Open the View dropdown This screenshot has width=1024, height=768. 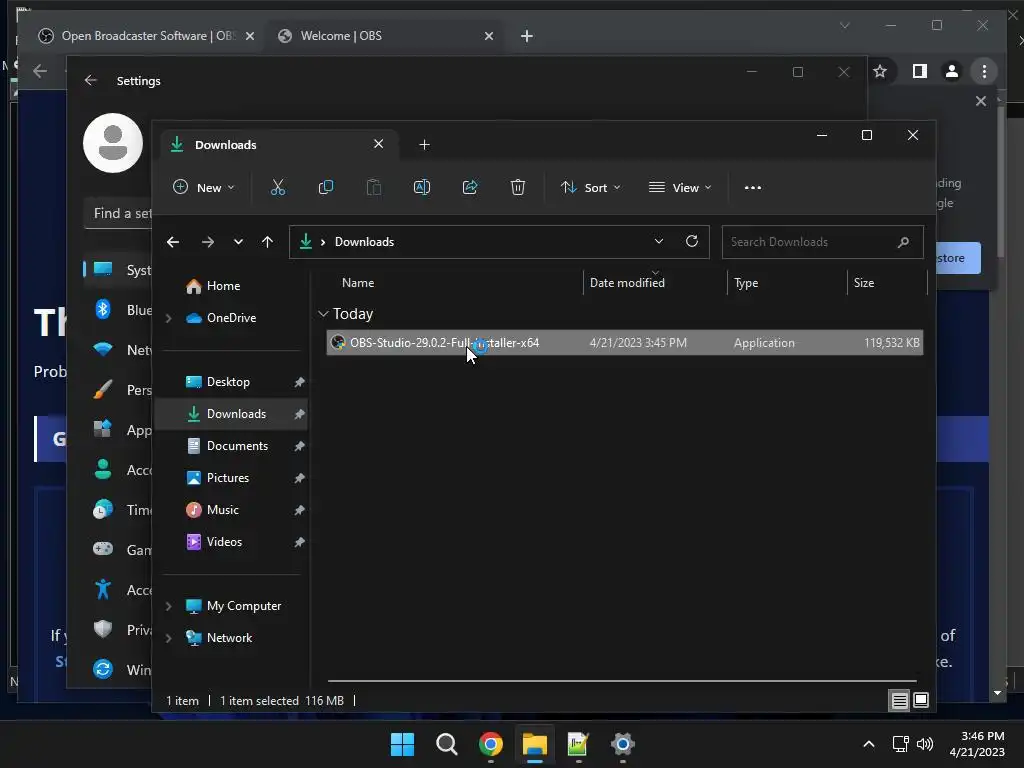point(680,187)
